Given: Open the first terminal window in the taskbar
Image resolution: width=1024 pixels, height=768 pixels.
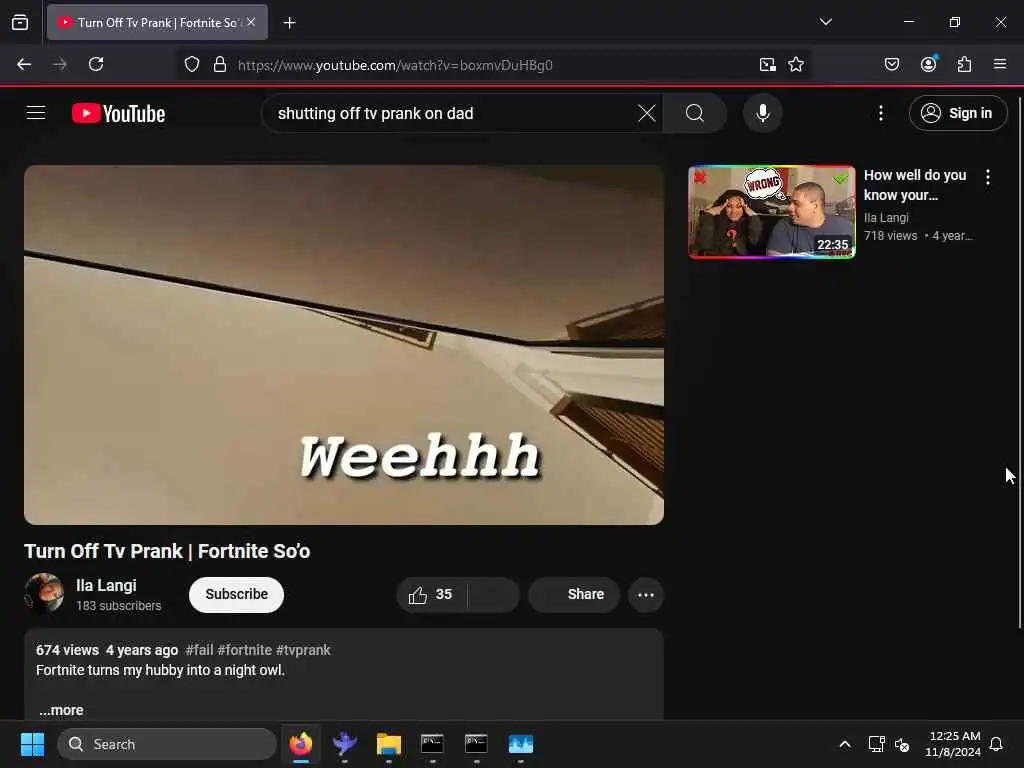Looking at the screenshot, I should point(432,744).
